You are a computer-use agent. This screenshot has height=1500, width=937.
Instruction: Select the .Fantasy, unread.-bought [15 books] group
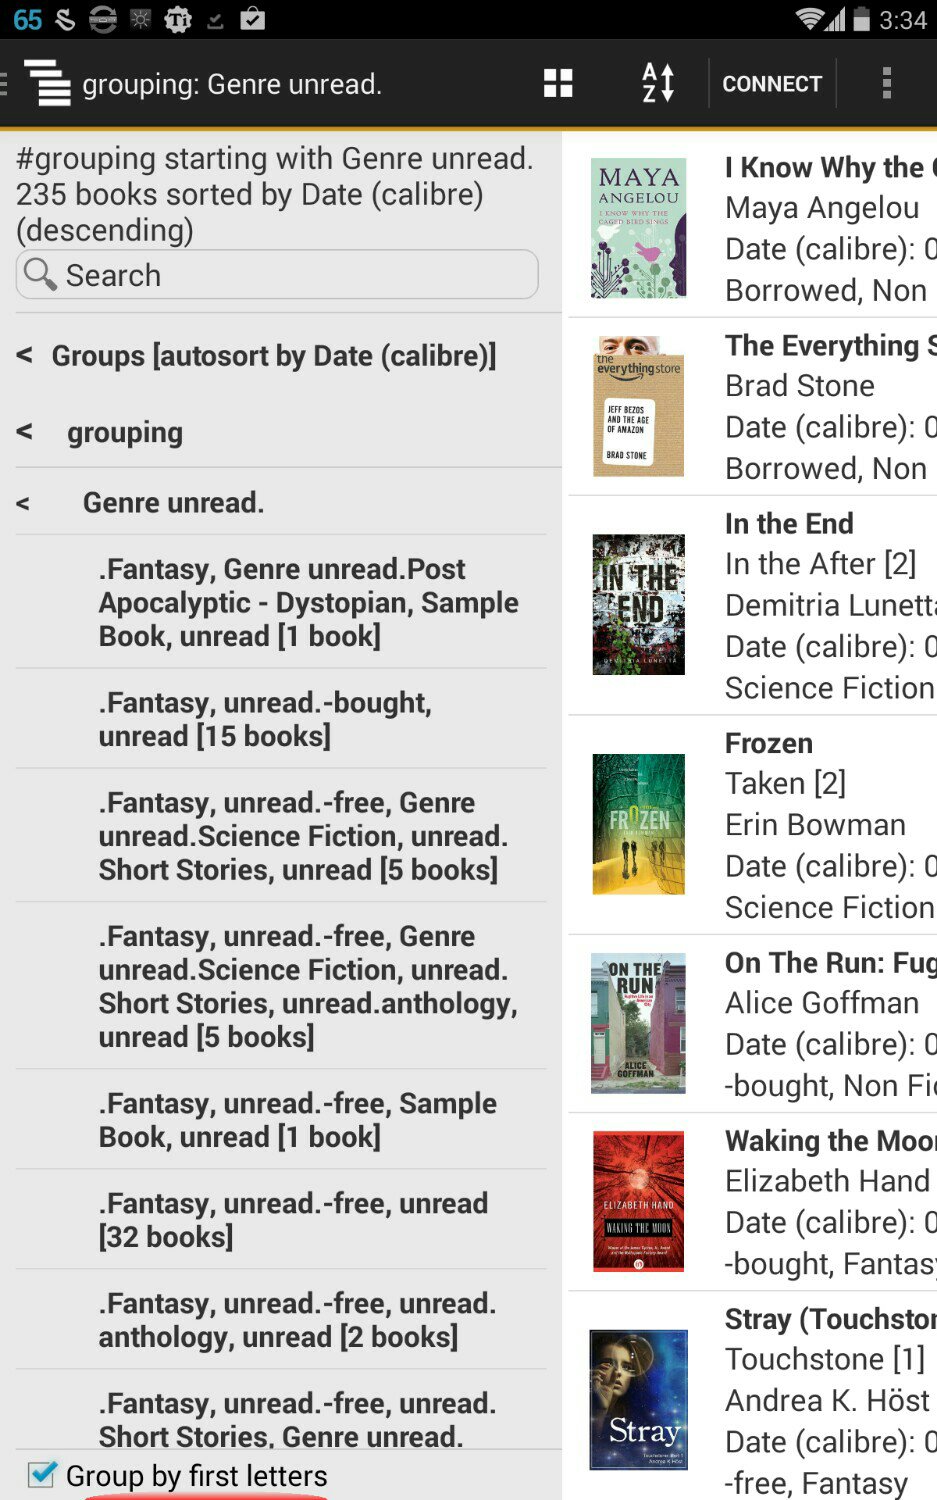(264, 719)
